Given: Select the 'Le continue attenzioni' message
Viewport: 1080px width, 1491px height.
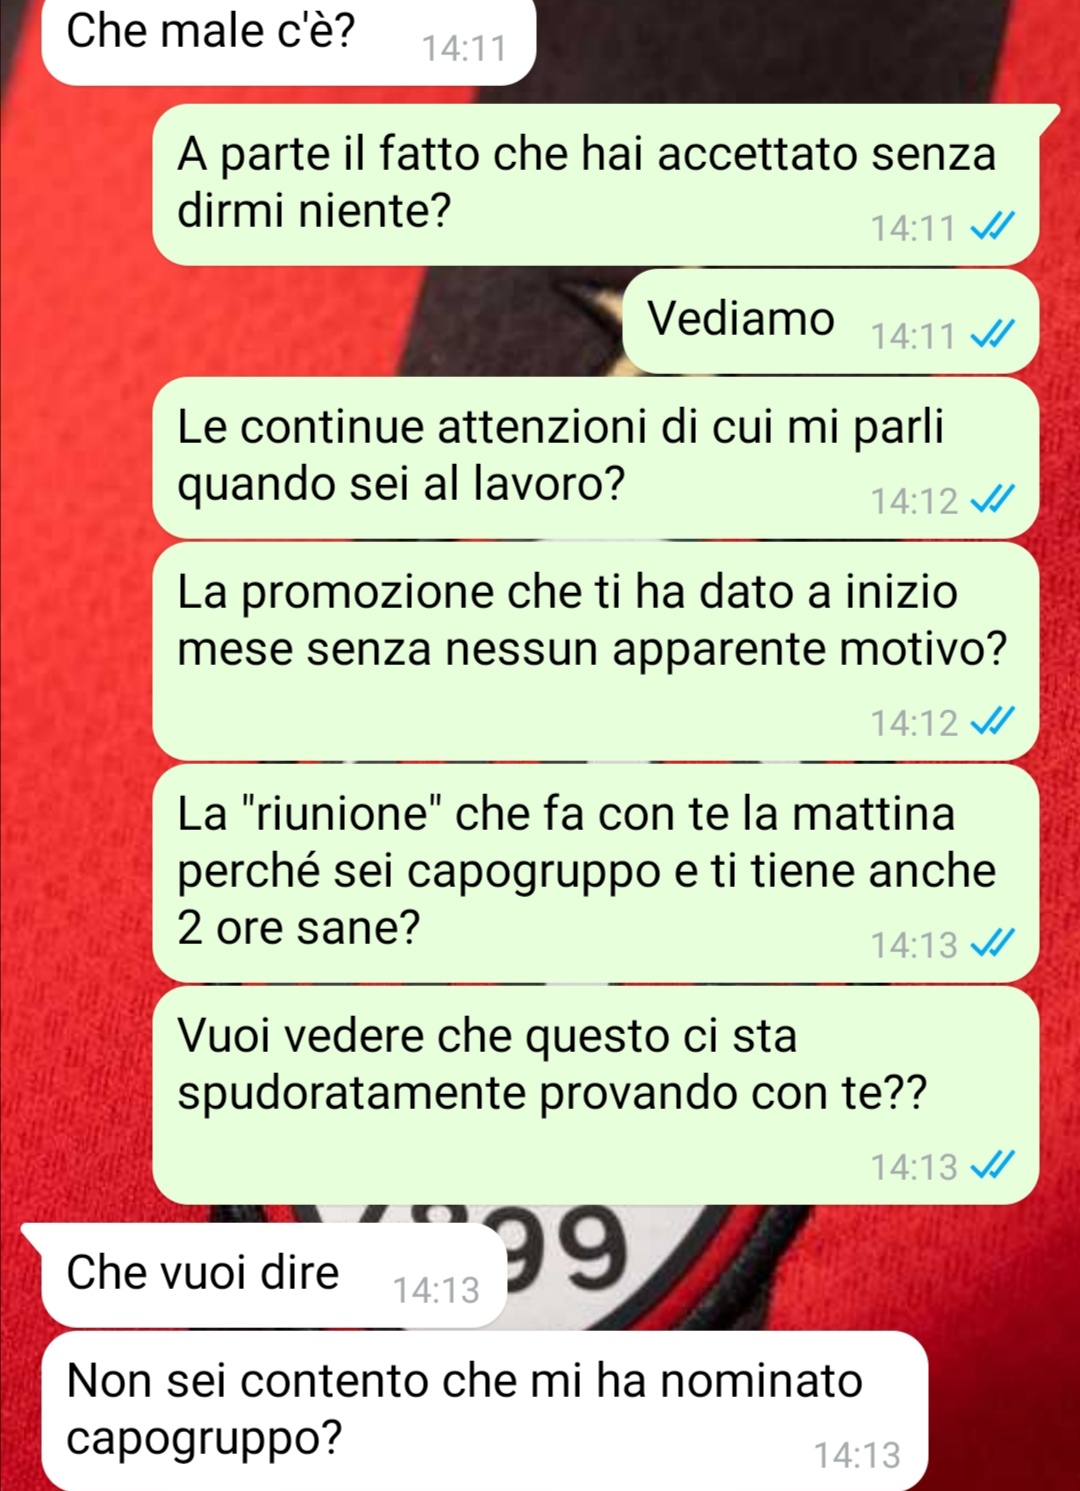Looking at the screenshot, I should 596,458.
